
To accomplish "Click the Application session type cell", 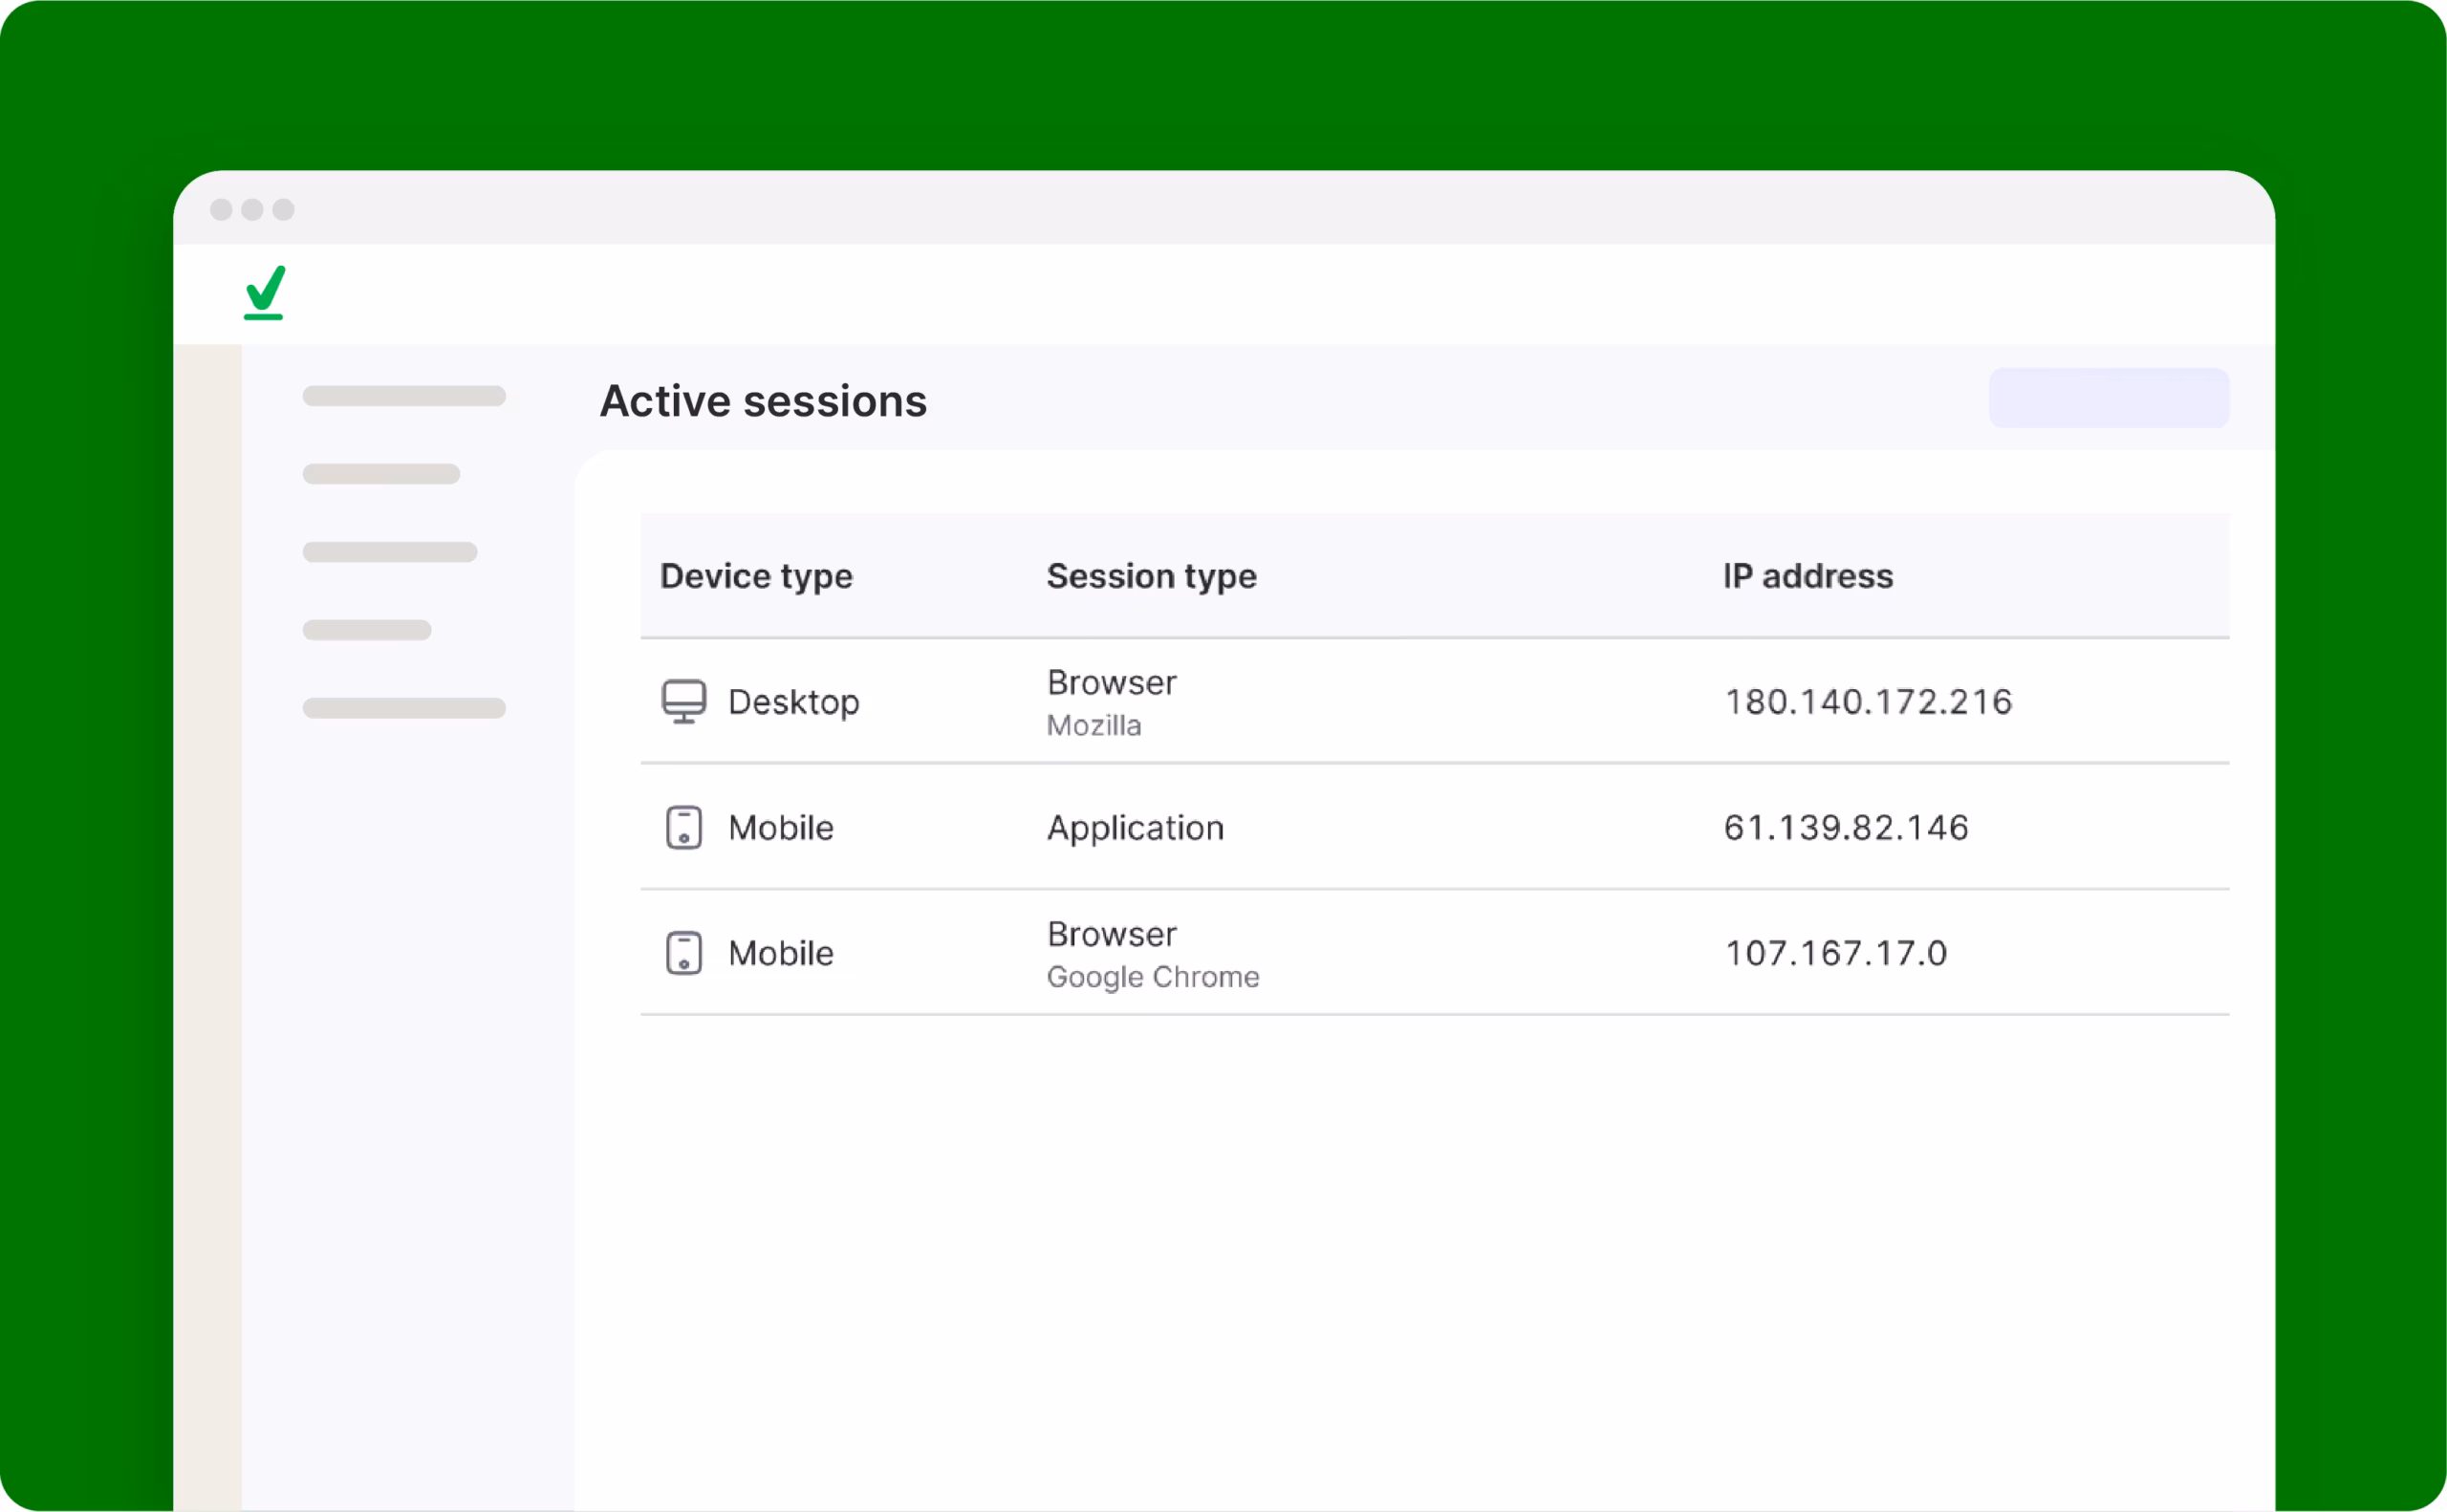I will coord(1135,828).
